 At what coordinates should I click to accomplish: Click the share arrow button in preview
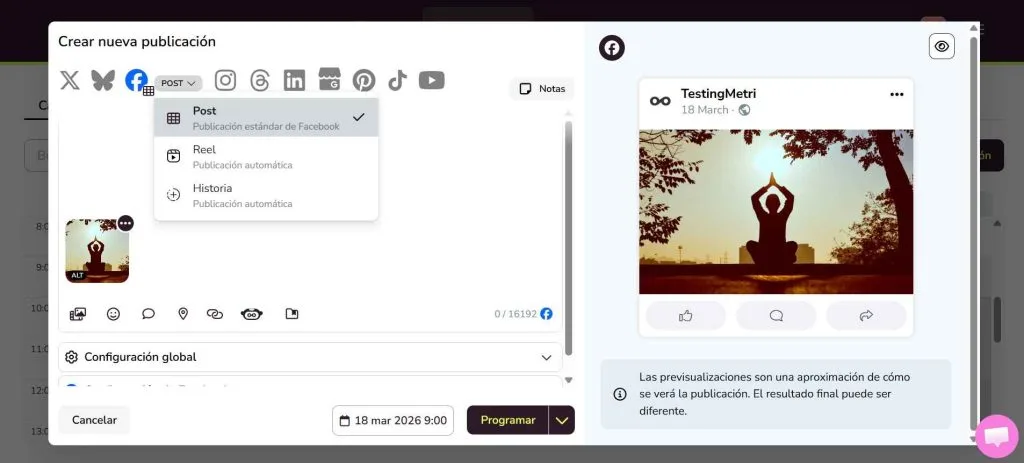point(866,316)
